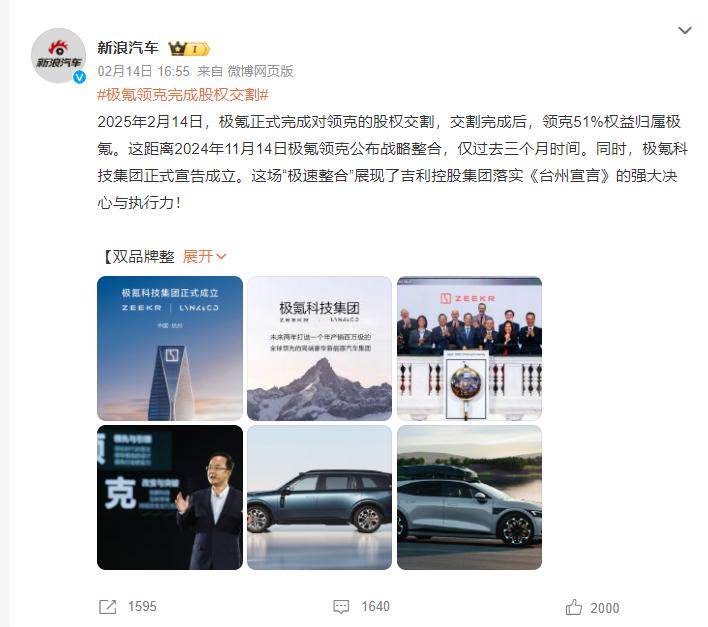Open the comments speech bubble icon
708x627 pixels.
341,607
